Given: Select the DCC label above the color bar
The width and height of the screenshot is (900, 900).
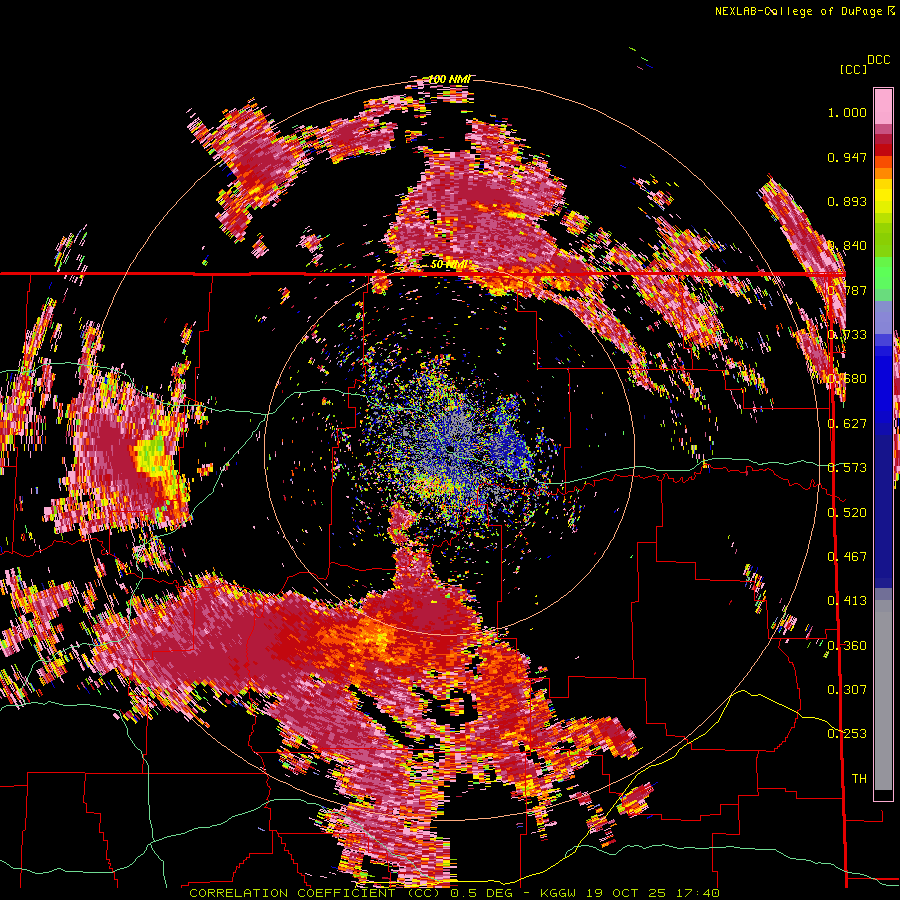Looking at the screenshot, I should (x=879, y=60).
